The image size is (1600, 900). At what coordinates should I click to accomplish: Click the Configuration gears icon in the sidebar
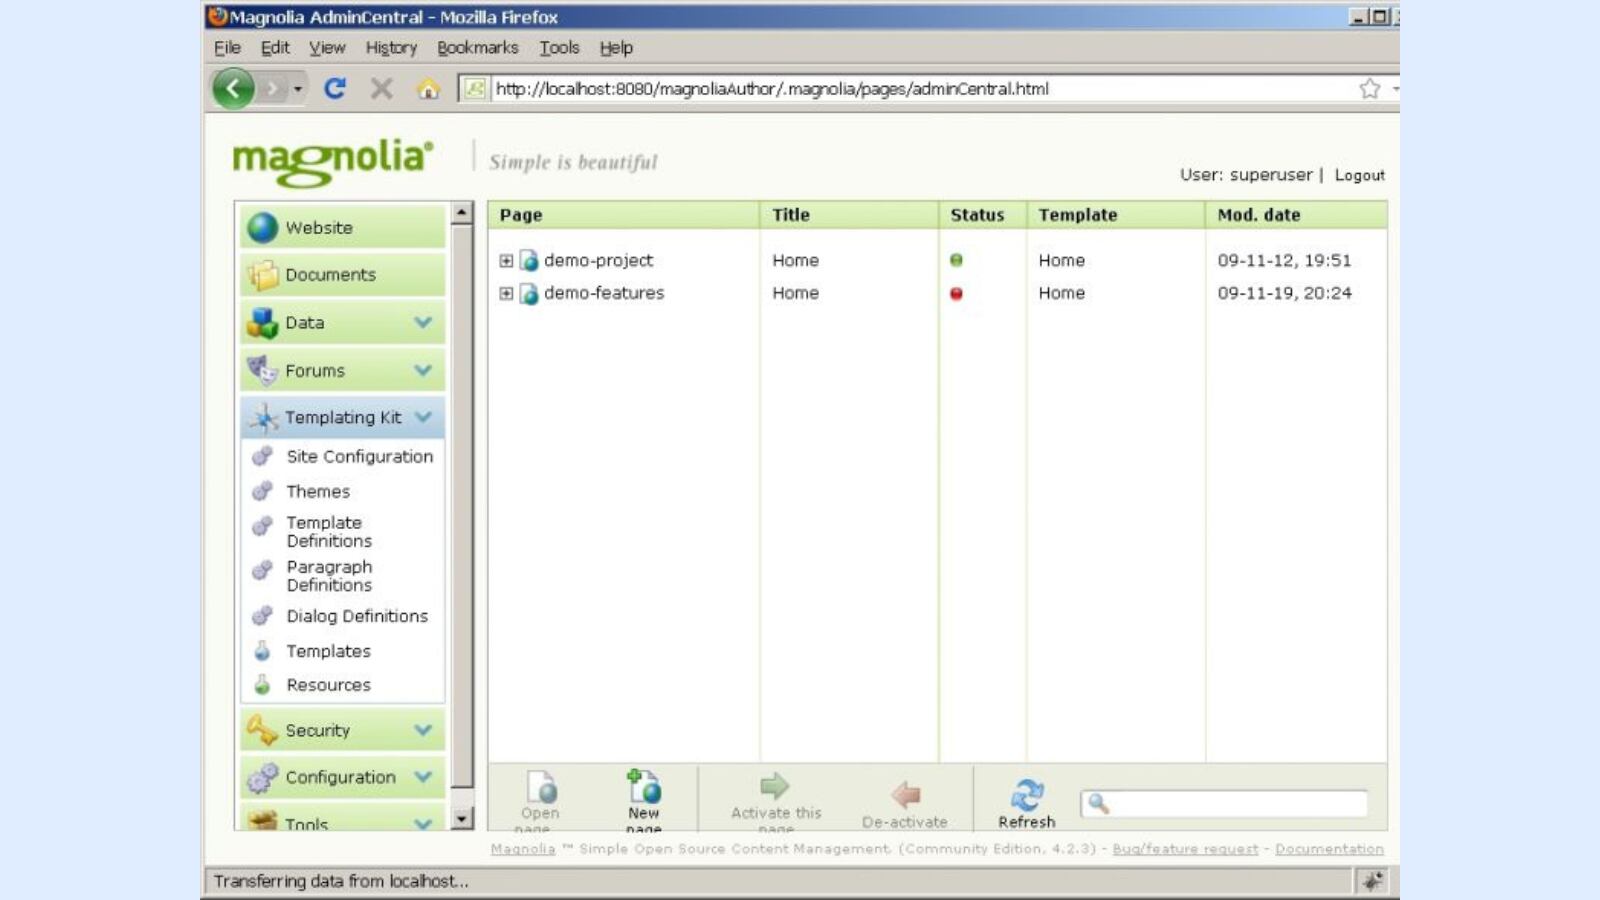(x=263, y=778)
